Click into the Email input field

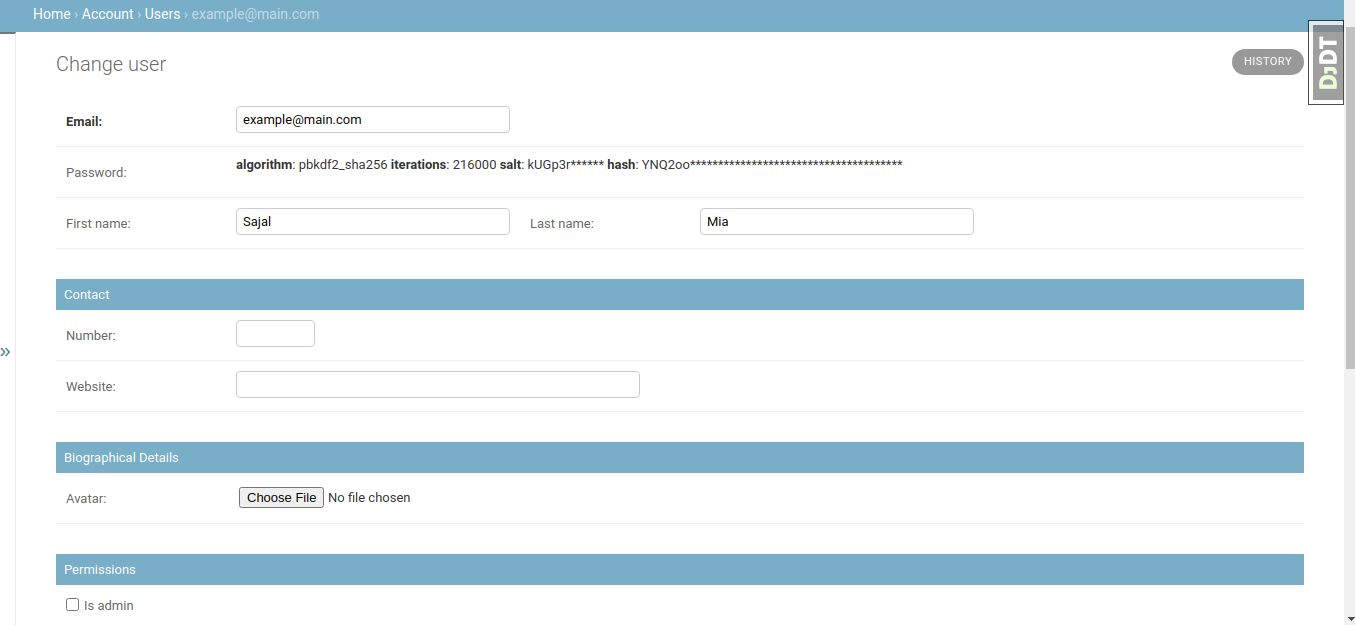(372, 119)
